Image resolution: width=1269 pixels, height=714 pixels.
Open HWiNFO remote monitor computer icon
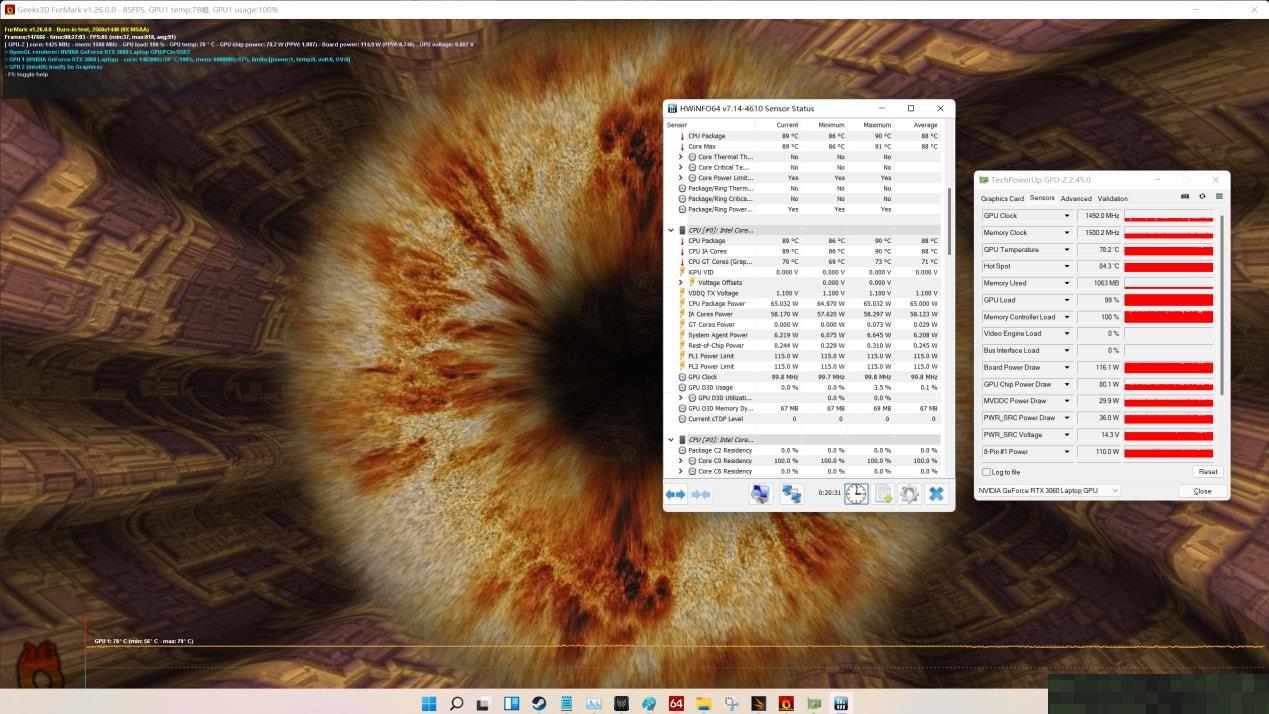761,494
